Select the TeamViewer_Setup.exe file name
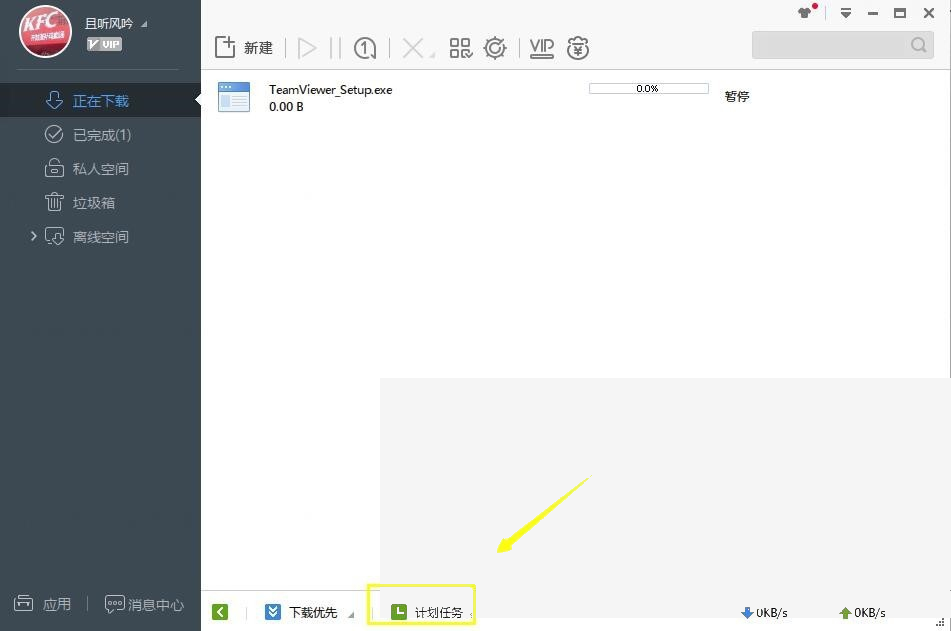Viewport: 951px width, 631px height. tap(331, 90)
